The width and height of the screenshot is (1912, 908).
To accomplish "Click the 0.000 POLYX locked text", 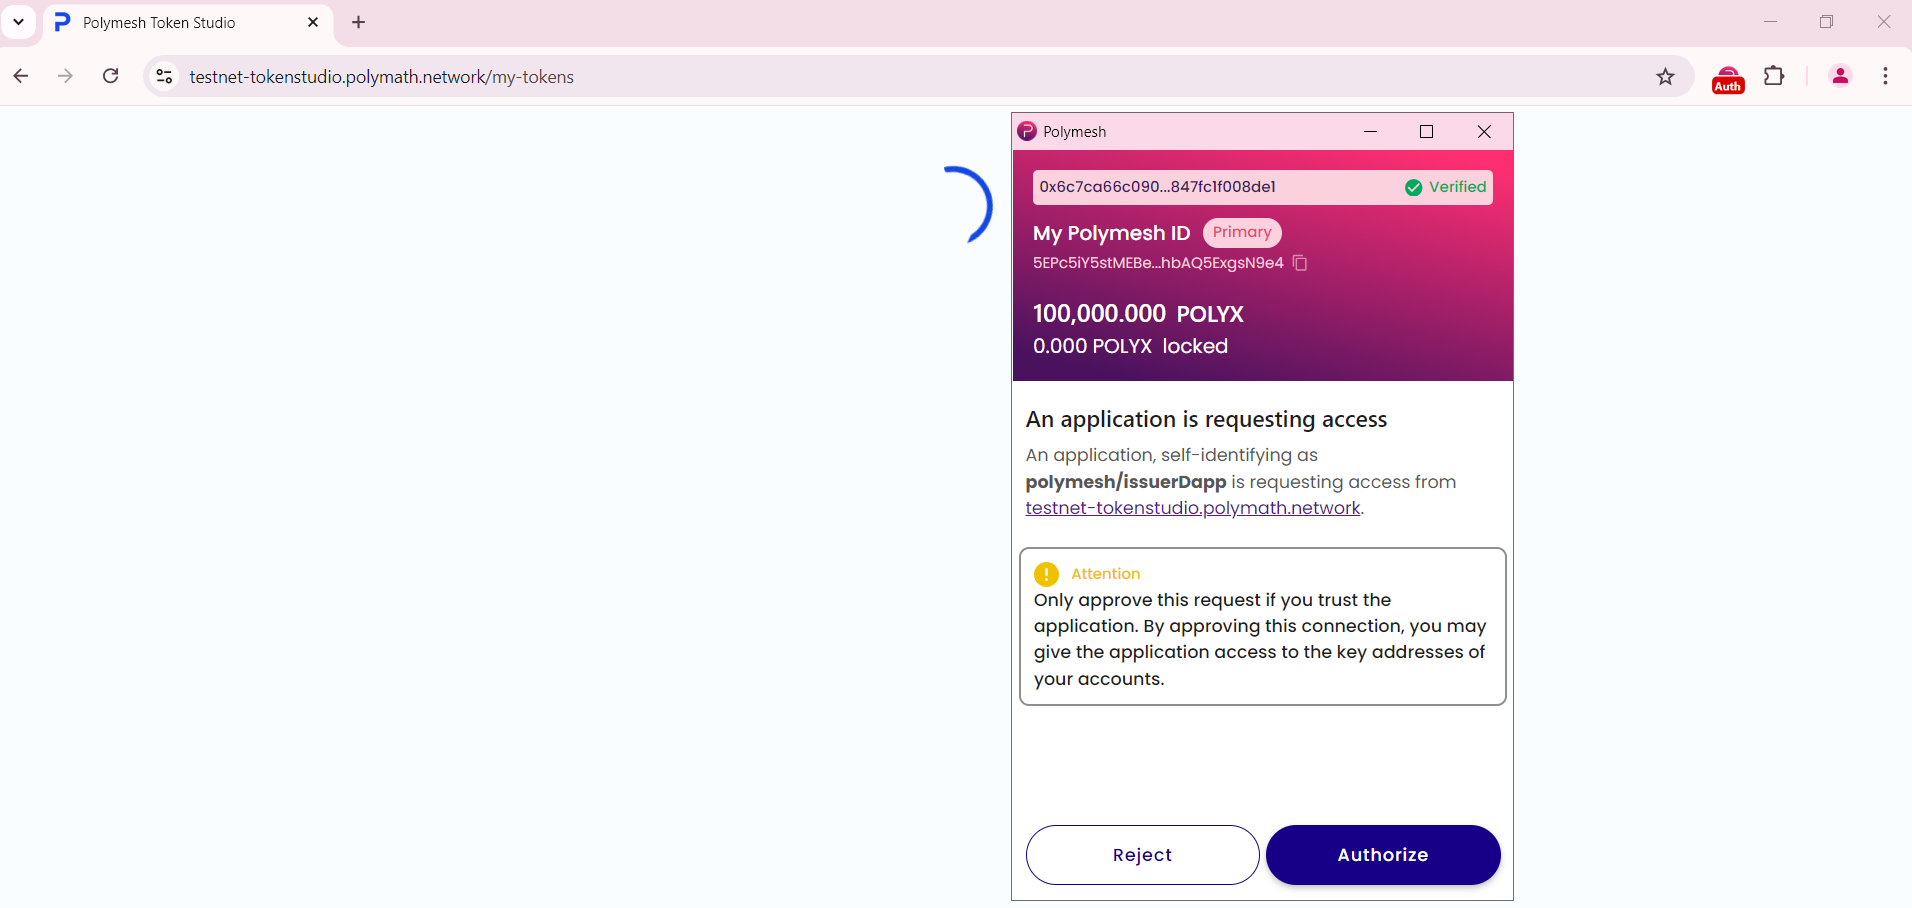I will point(1130,346).
